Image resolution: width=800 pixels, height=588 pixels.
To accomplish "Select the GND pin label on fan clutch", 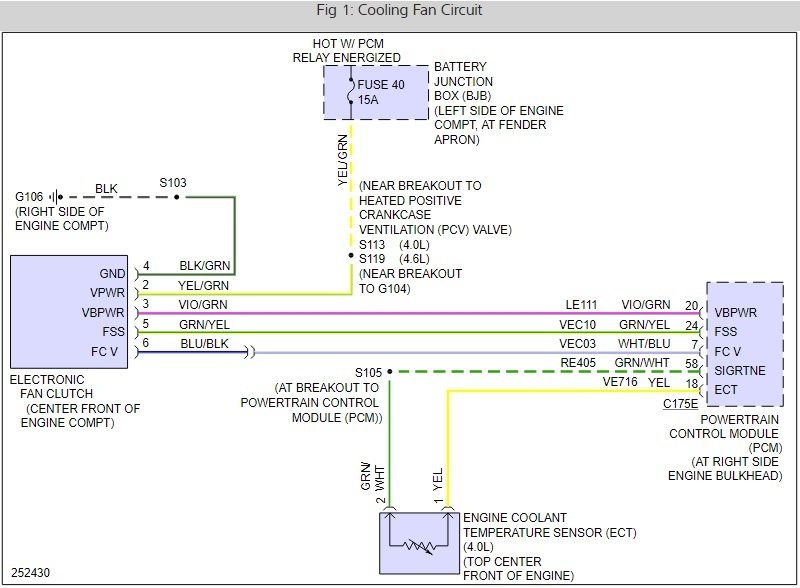I will [112, 274].
